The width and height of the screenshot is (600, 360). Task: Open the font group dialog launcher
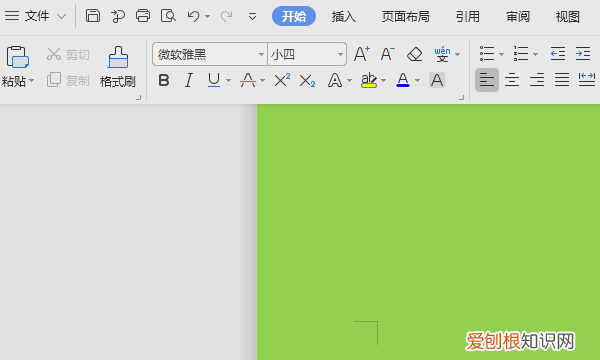point(461,98)
